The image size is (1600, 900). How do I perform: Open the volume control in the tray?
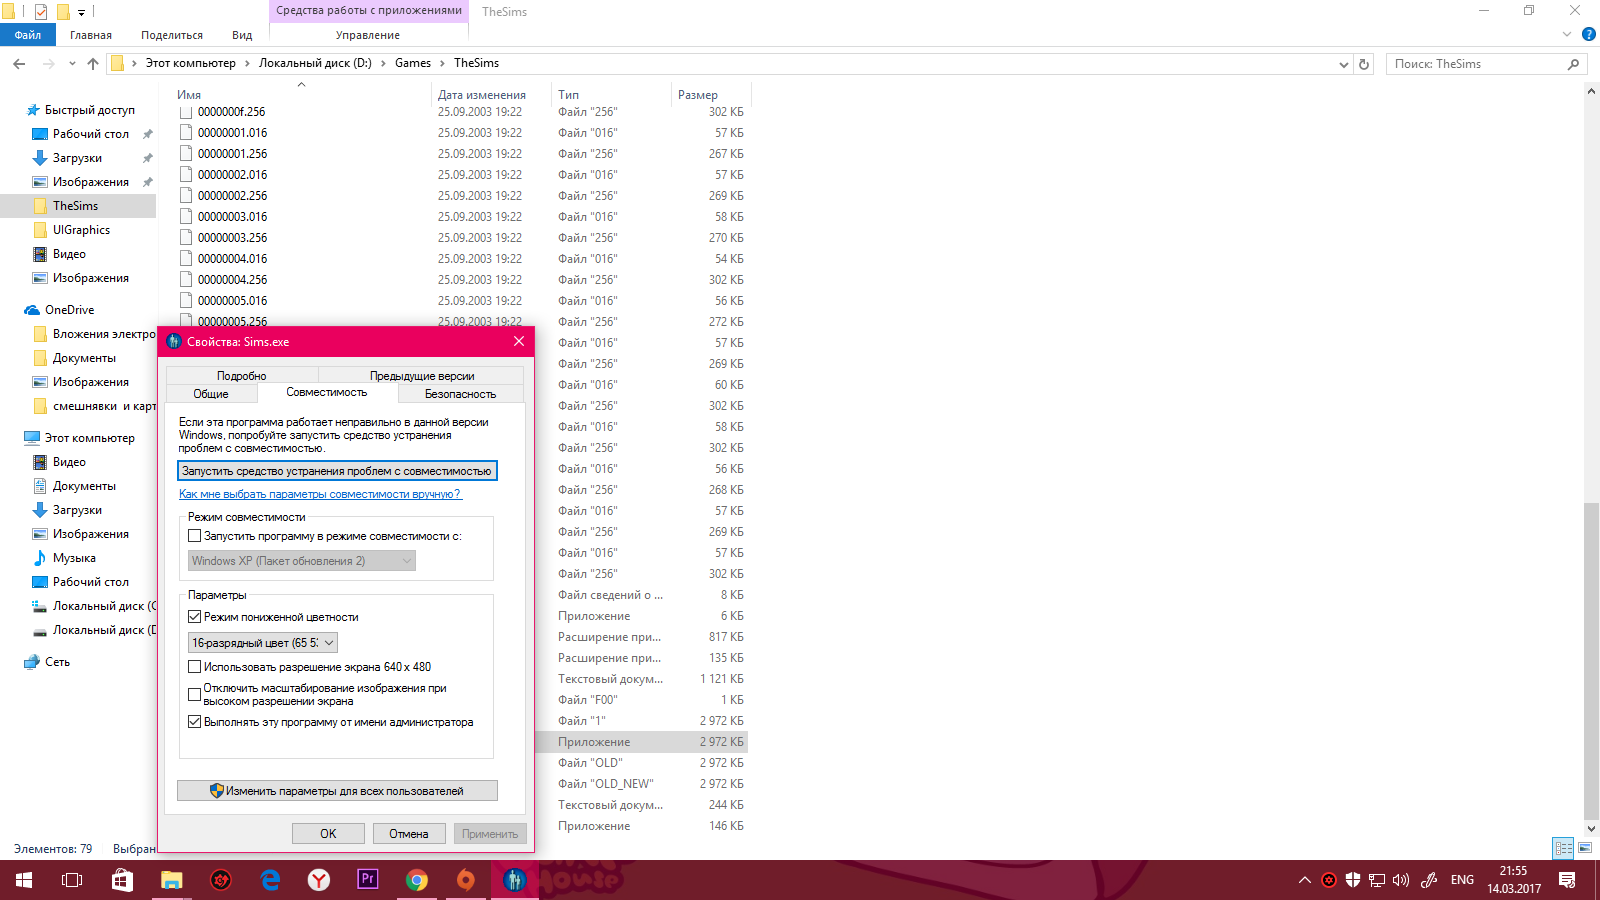(1401, 880)
